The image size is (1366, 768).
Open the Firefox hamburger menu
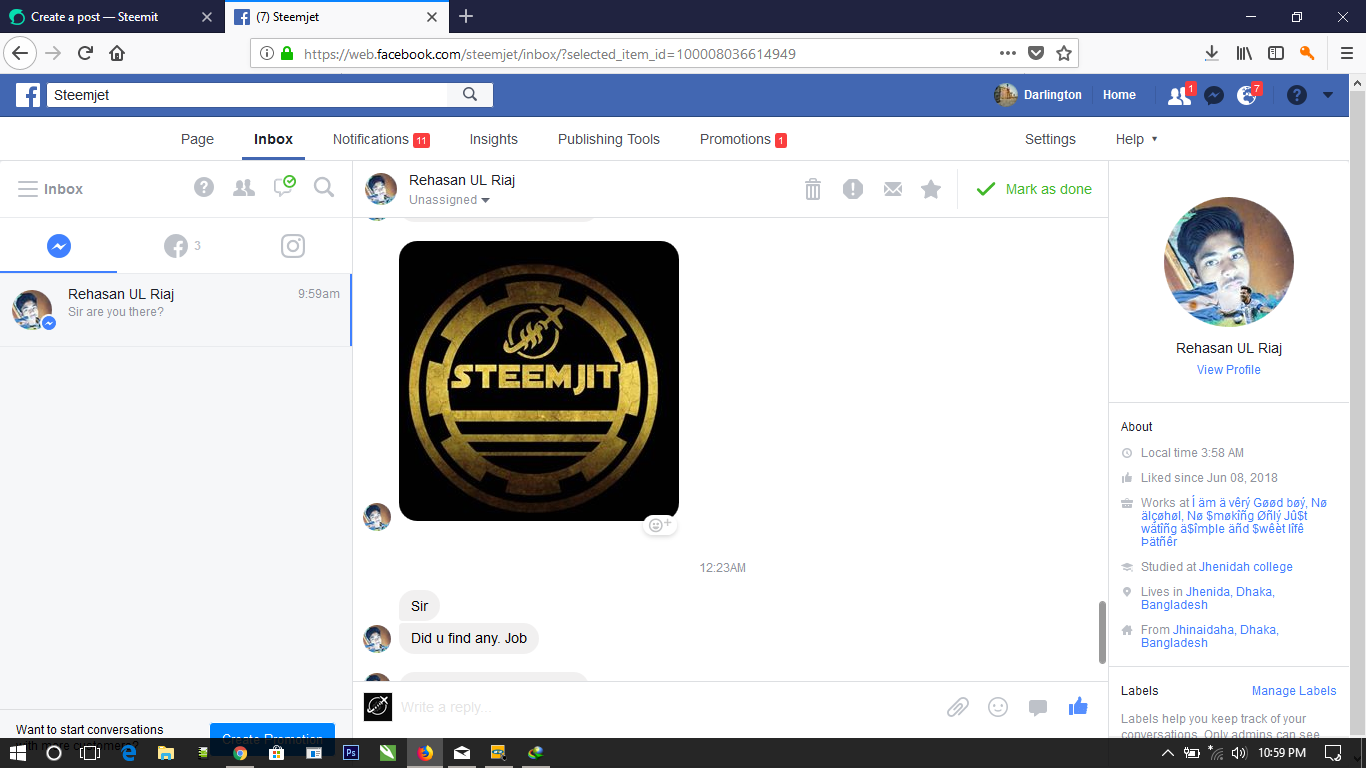point(1346,53)
